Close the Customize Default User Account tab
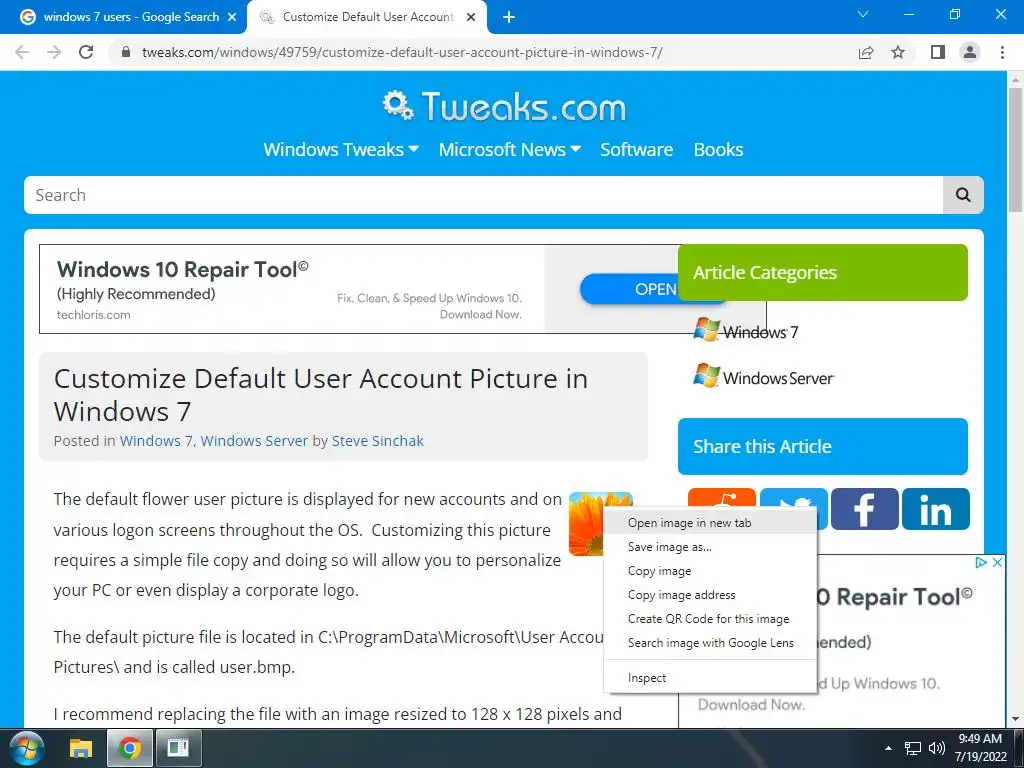Screen dimensions: 1024x768 pos(471,17)
